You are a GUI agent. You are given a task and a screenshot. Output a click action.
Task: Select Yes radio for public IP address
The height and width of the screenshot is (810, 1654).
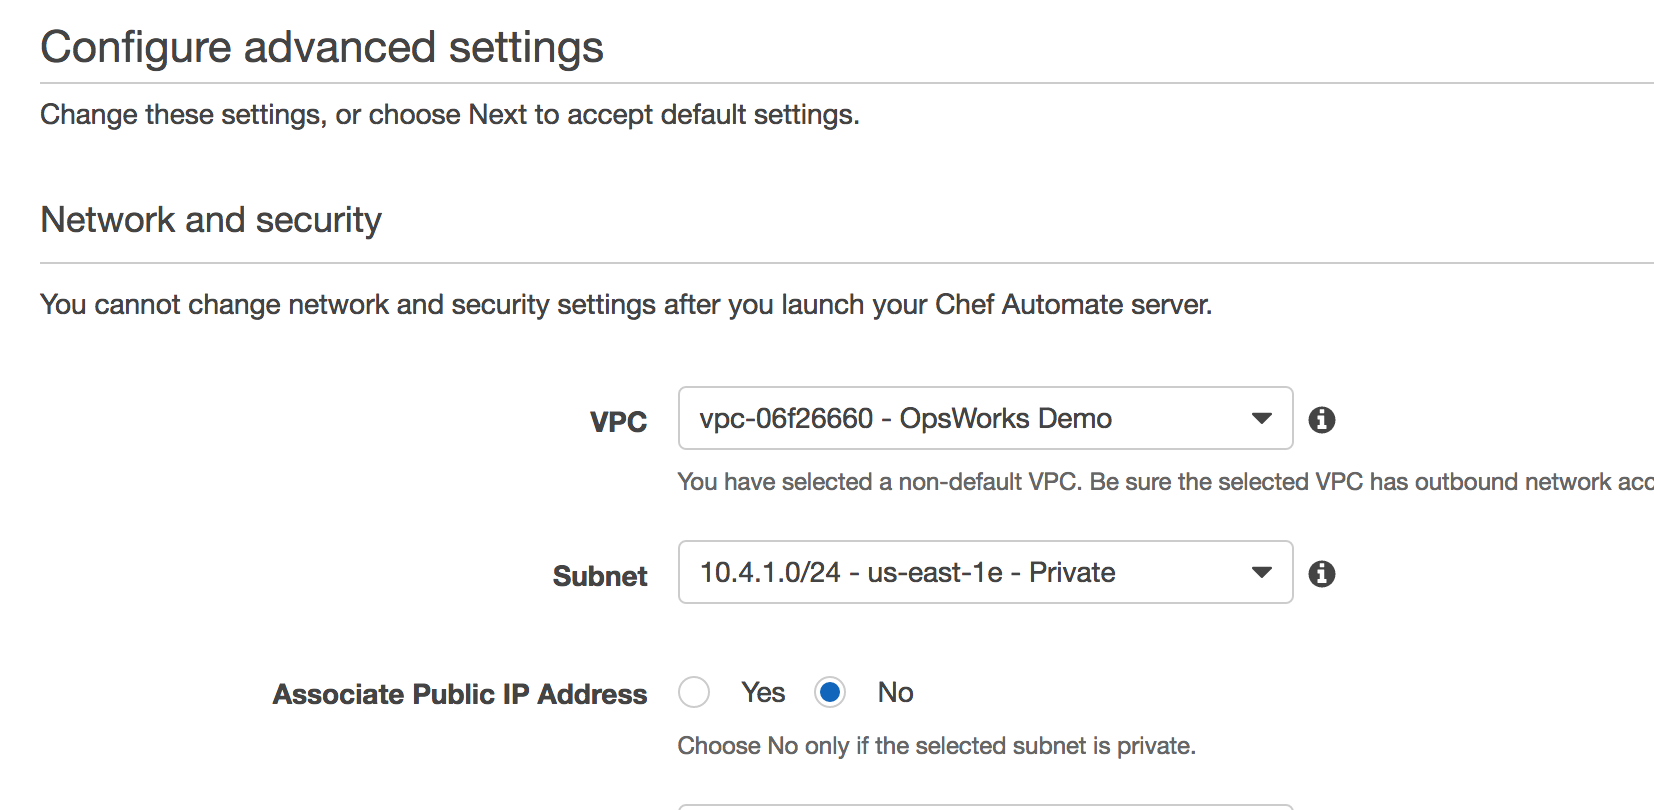pos(694,692)
